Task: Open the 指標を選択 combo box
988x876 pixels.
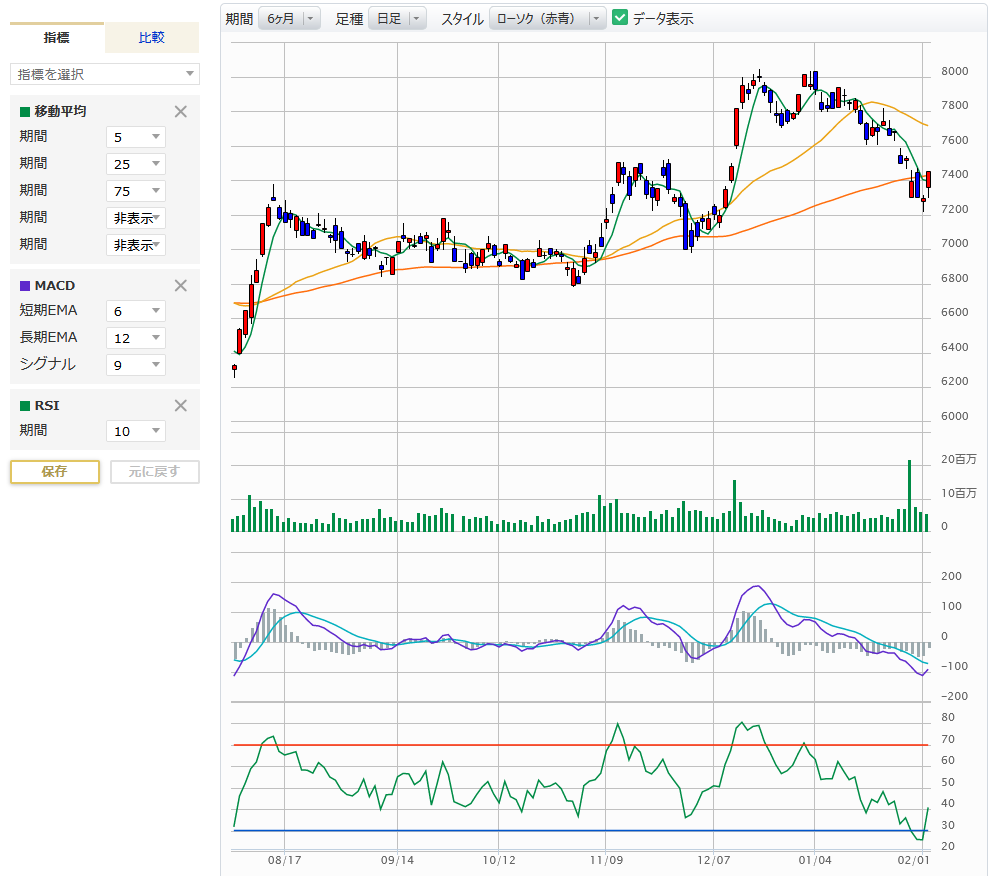Action: (x=105, y=74)
